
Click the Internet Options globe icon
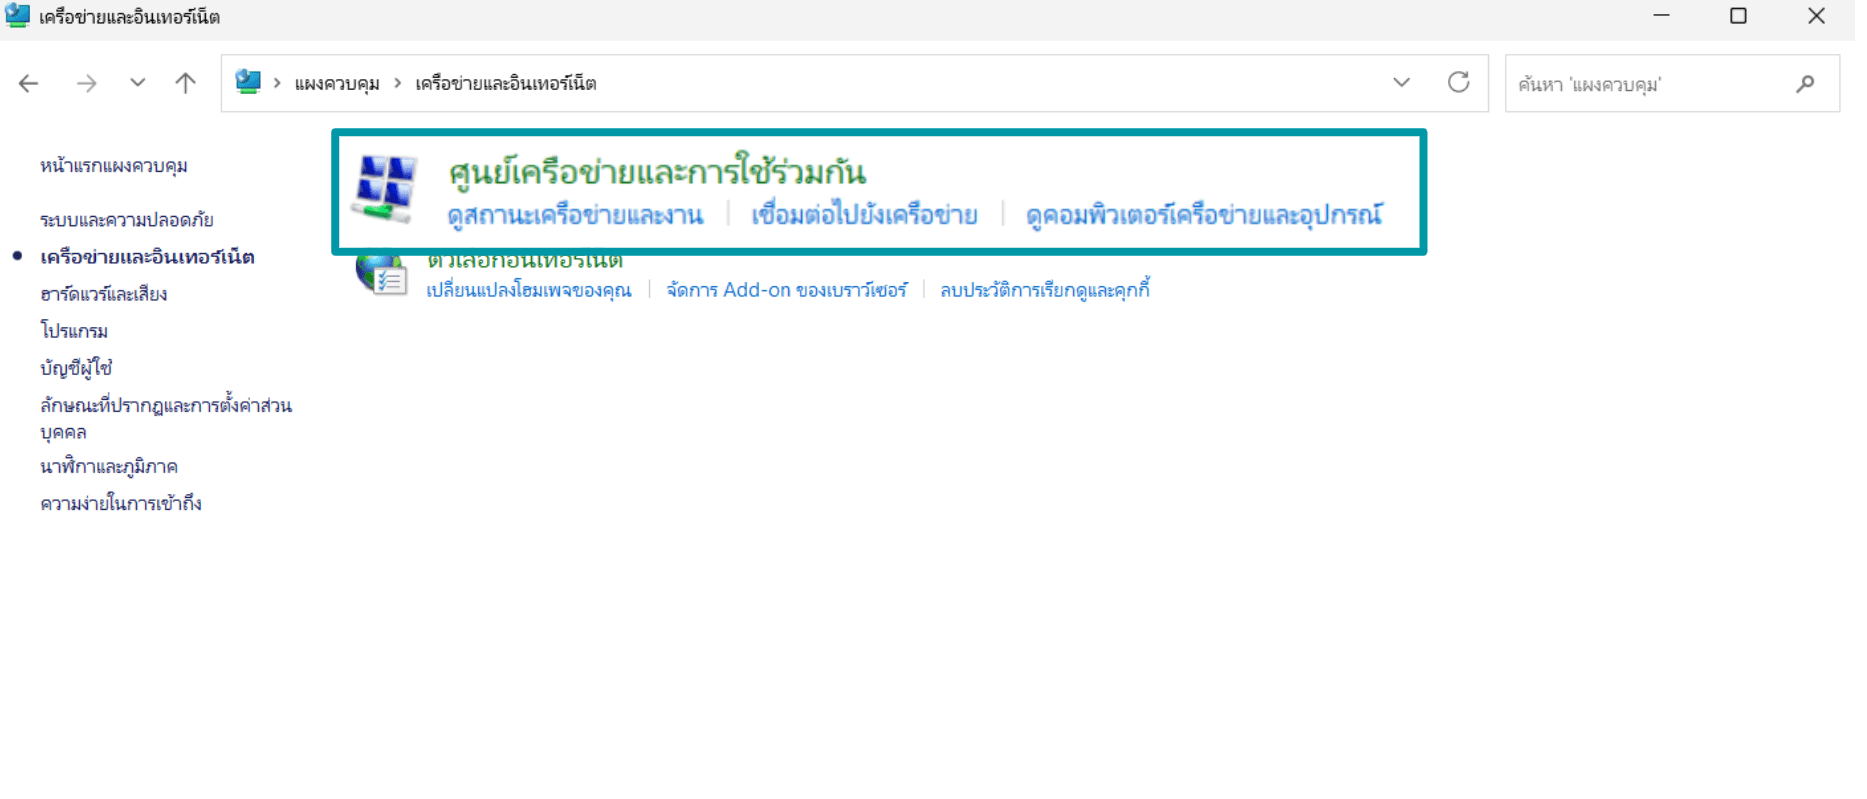coord(381,275)
